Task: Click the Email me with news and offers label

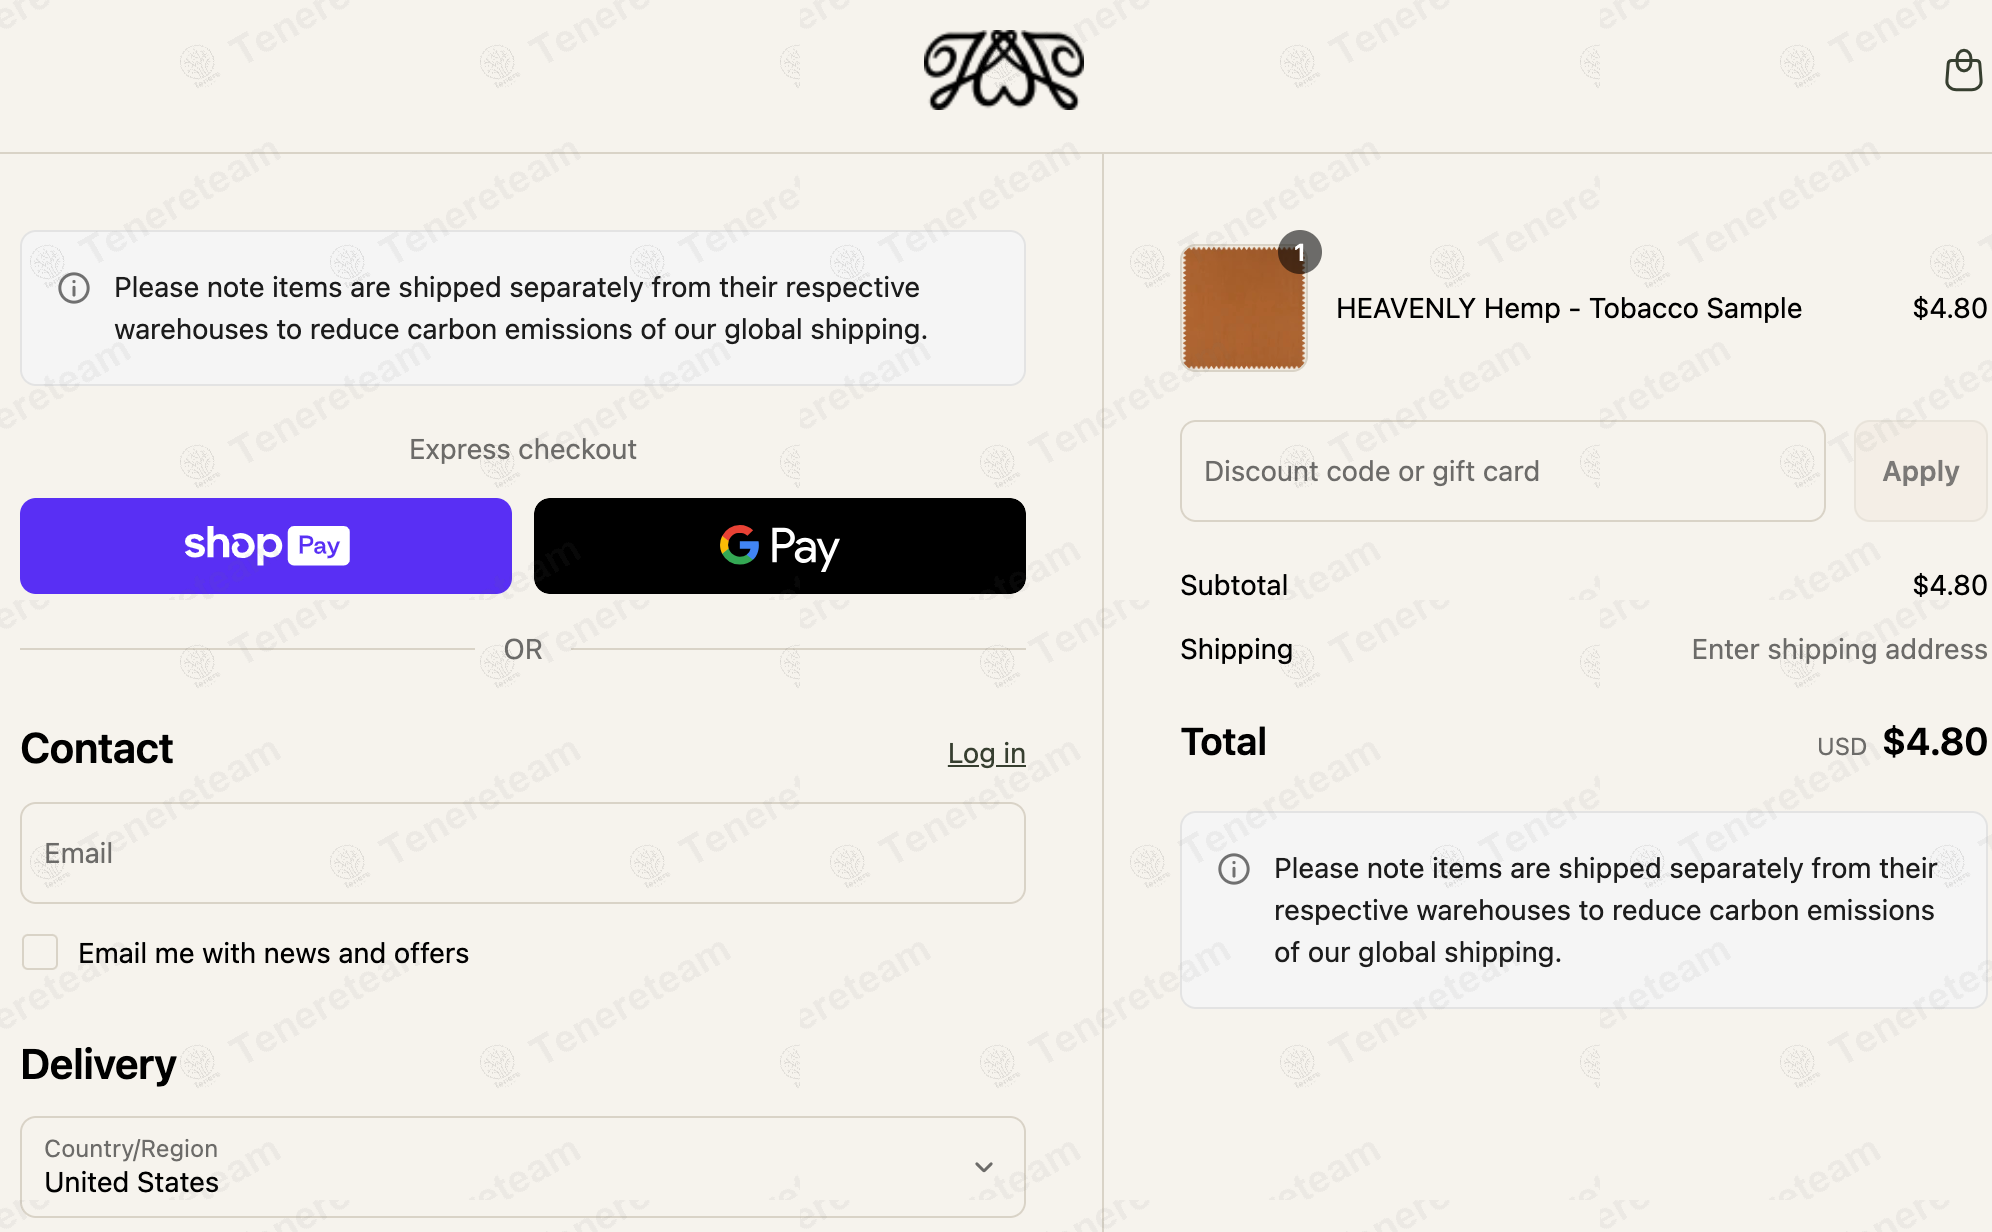Action: point(273,953)
